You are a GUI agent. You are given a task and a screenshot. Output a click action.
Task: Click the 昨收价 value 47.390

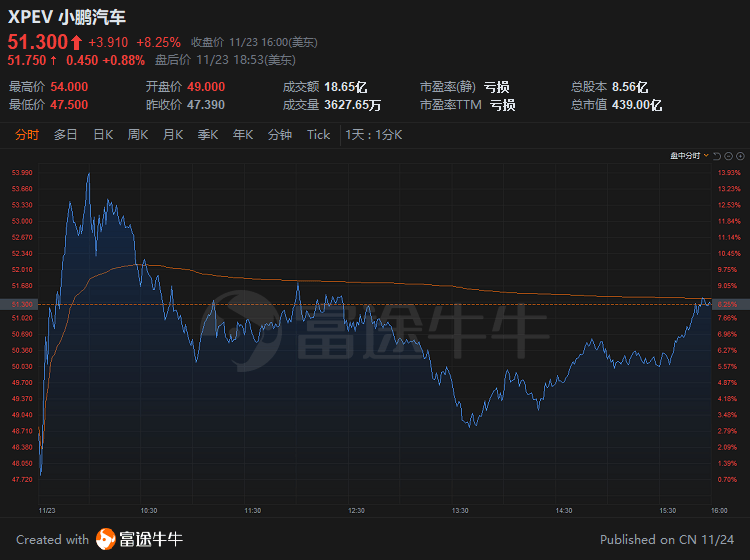coord(206,105)
